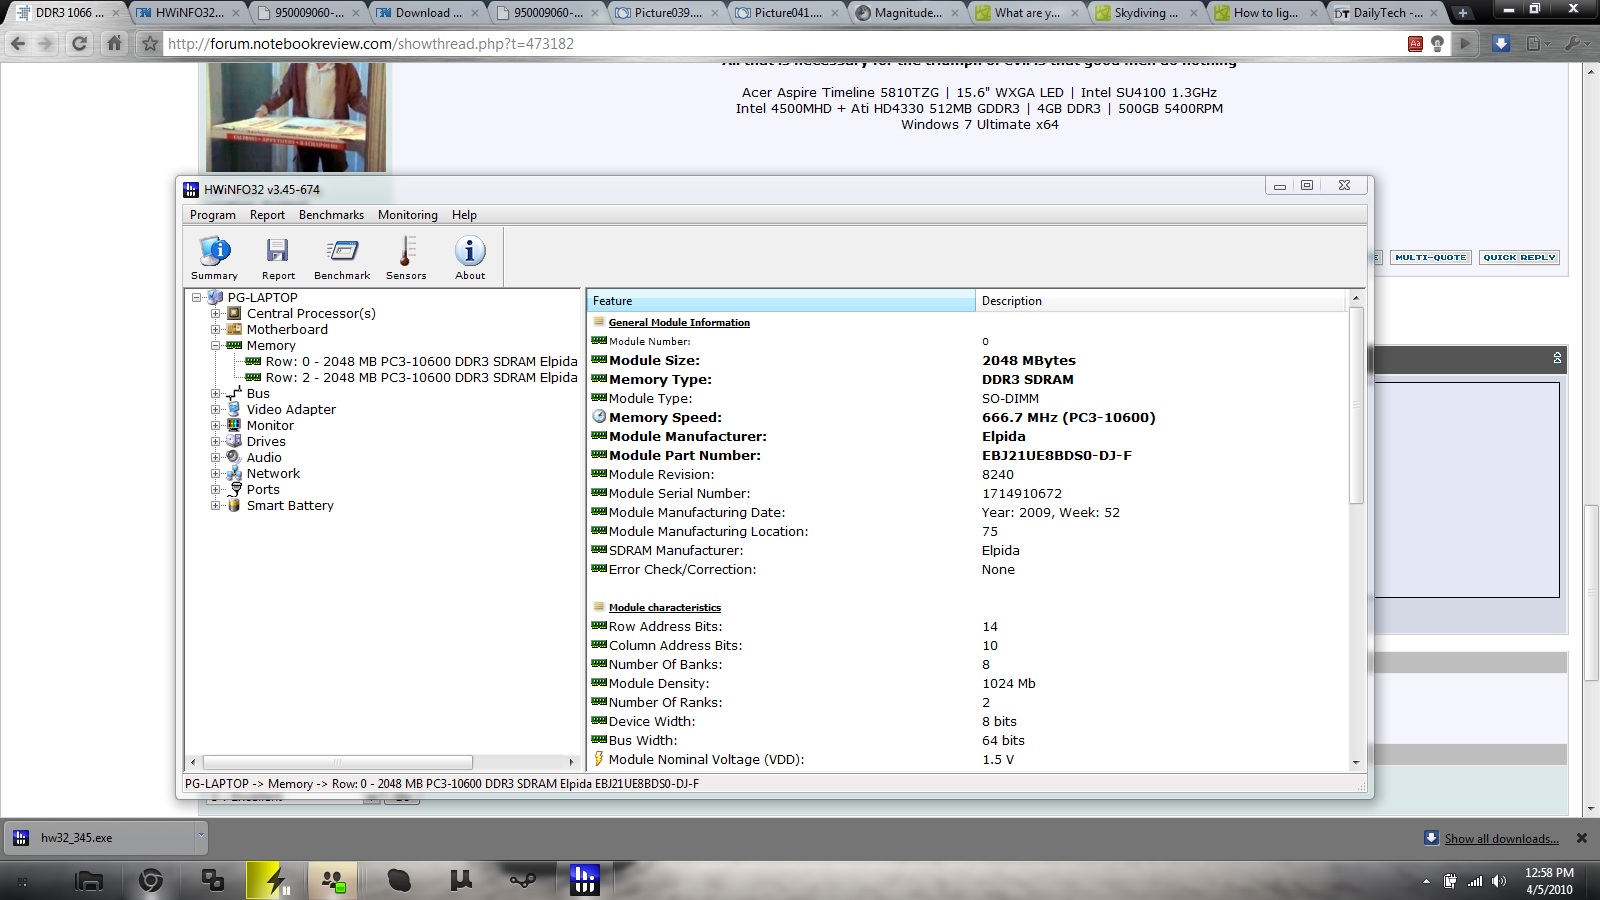Open the Benchmarks menu
The width and height of the screenshot is (1600, 900).
click(331, 215)
